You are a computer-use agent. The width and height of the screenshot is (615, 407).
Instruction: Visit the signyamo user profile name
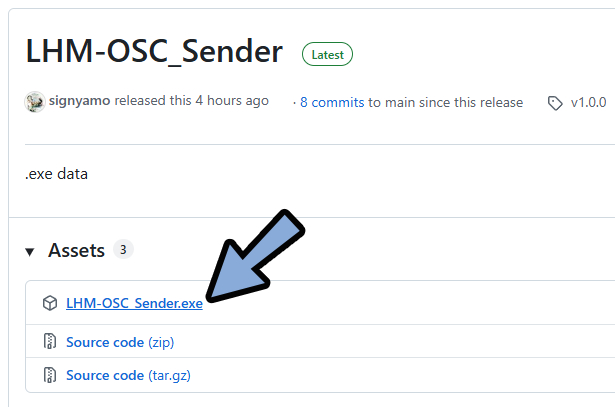click(80, 101)
